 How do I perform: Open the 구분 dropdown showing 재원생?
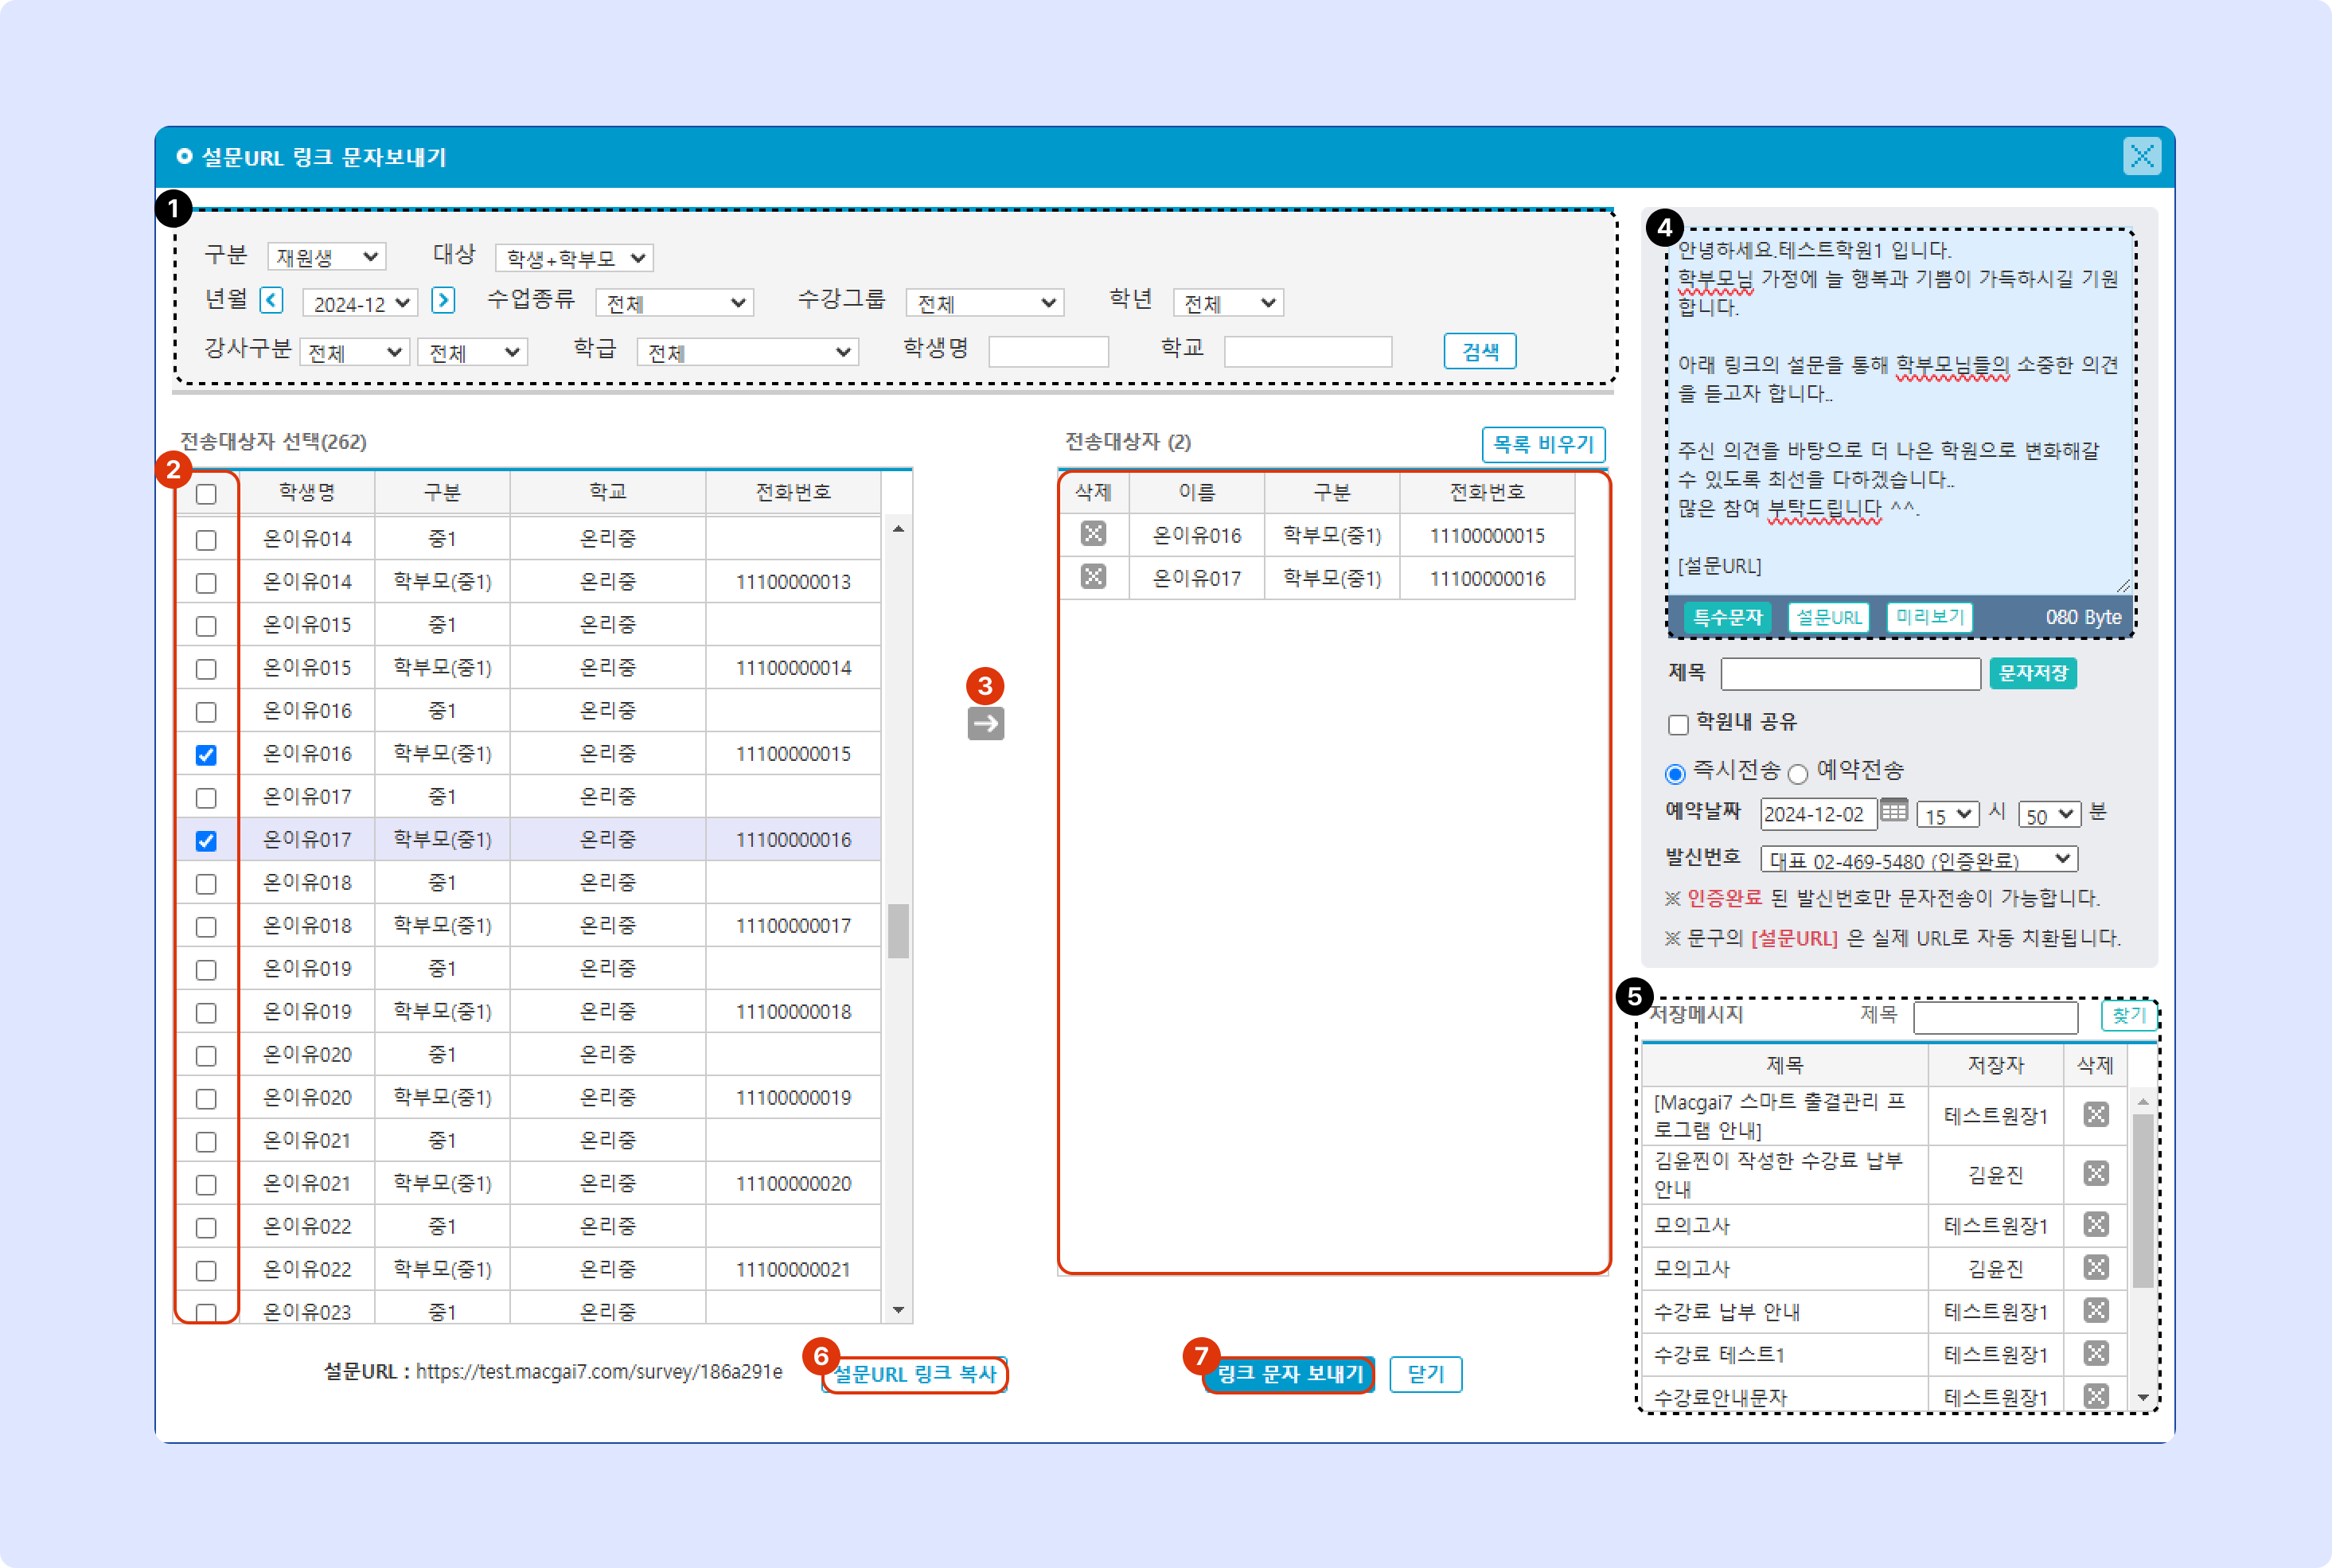pyautogui.click(x=326, y=257)
